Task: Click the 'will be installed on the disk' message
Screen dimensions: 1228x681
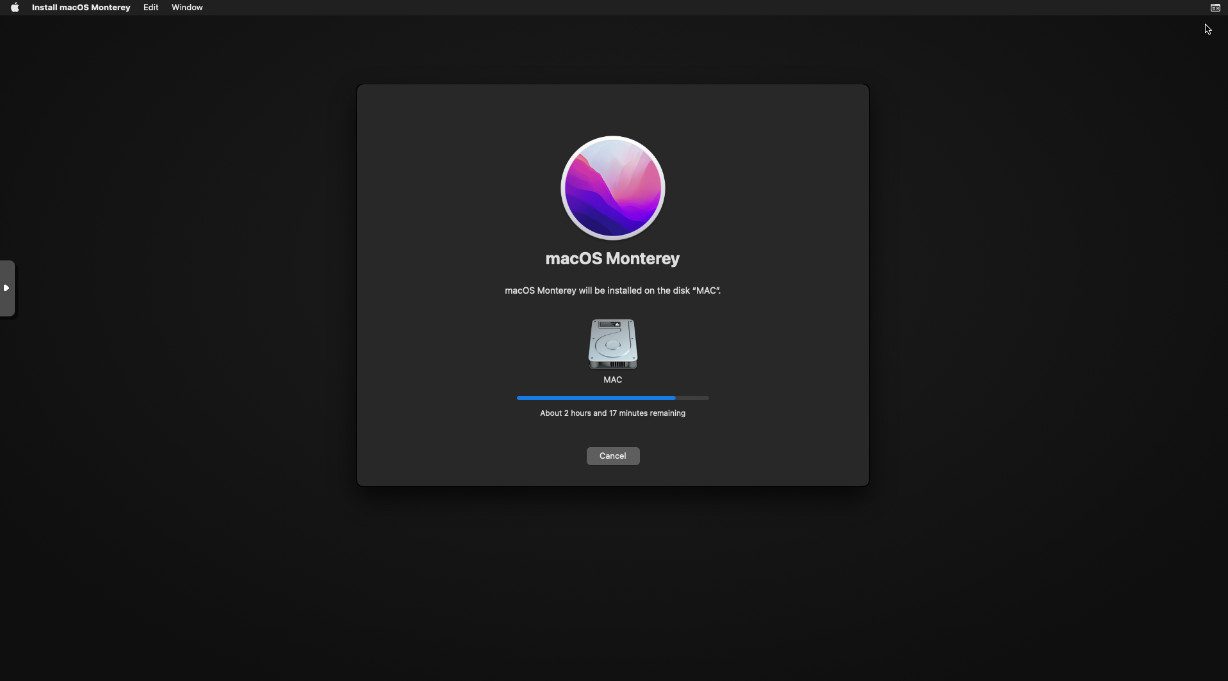Action: click(613, 291)
